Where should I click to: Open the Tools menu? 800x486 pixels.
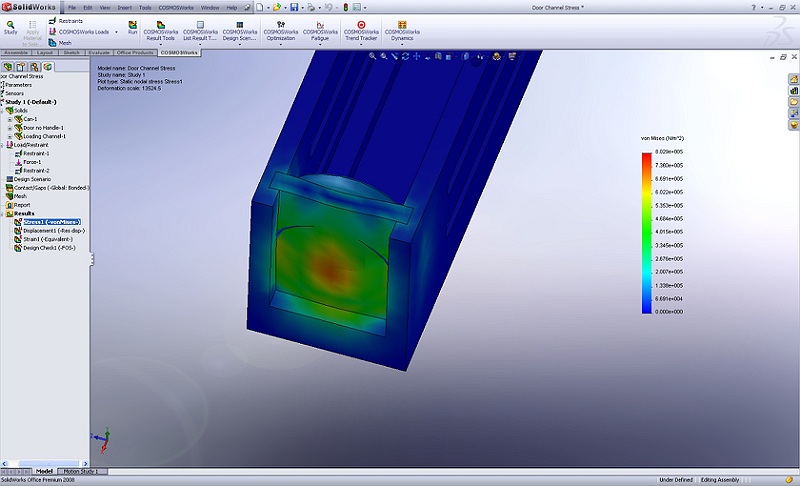click(x=145, y=7)
